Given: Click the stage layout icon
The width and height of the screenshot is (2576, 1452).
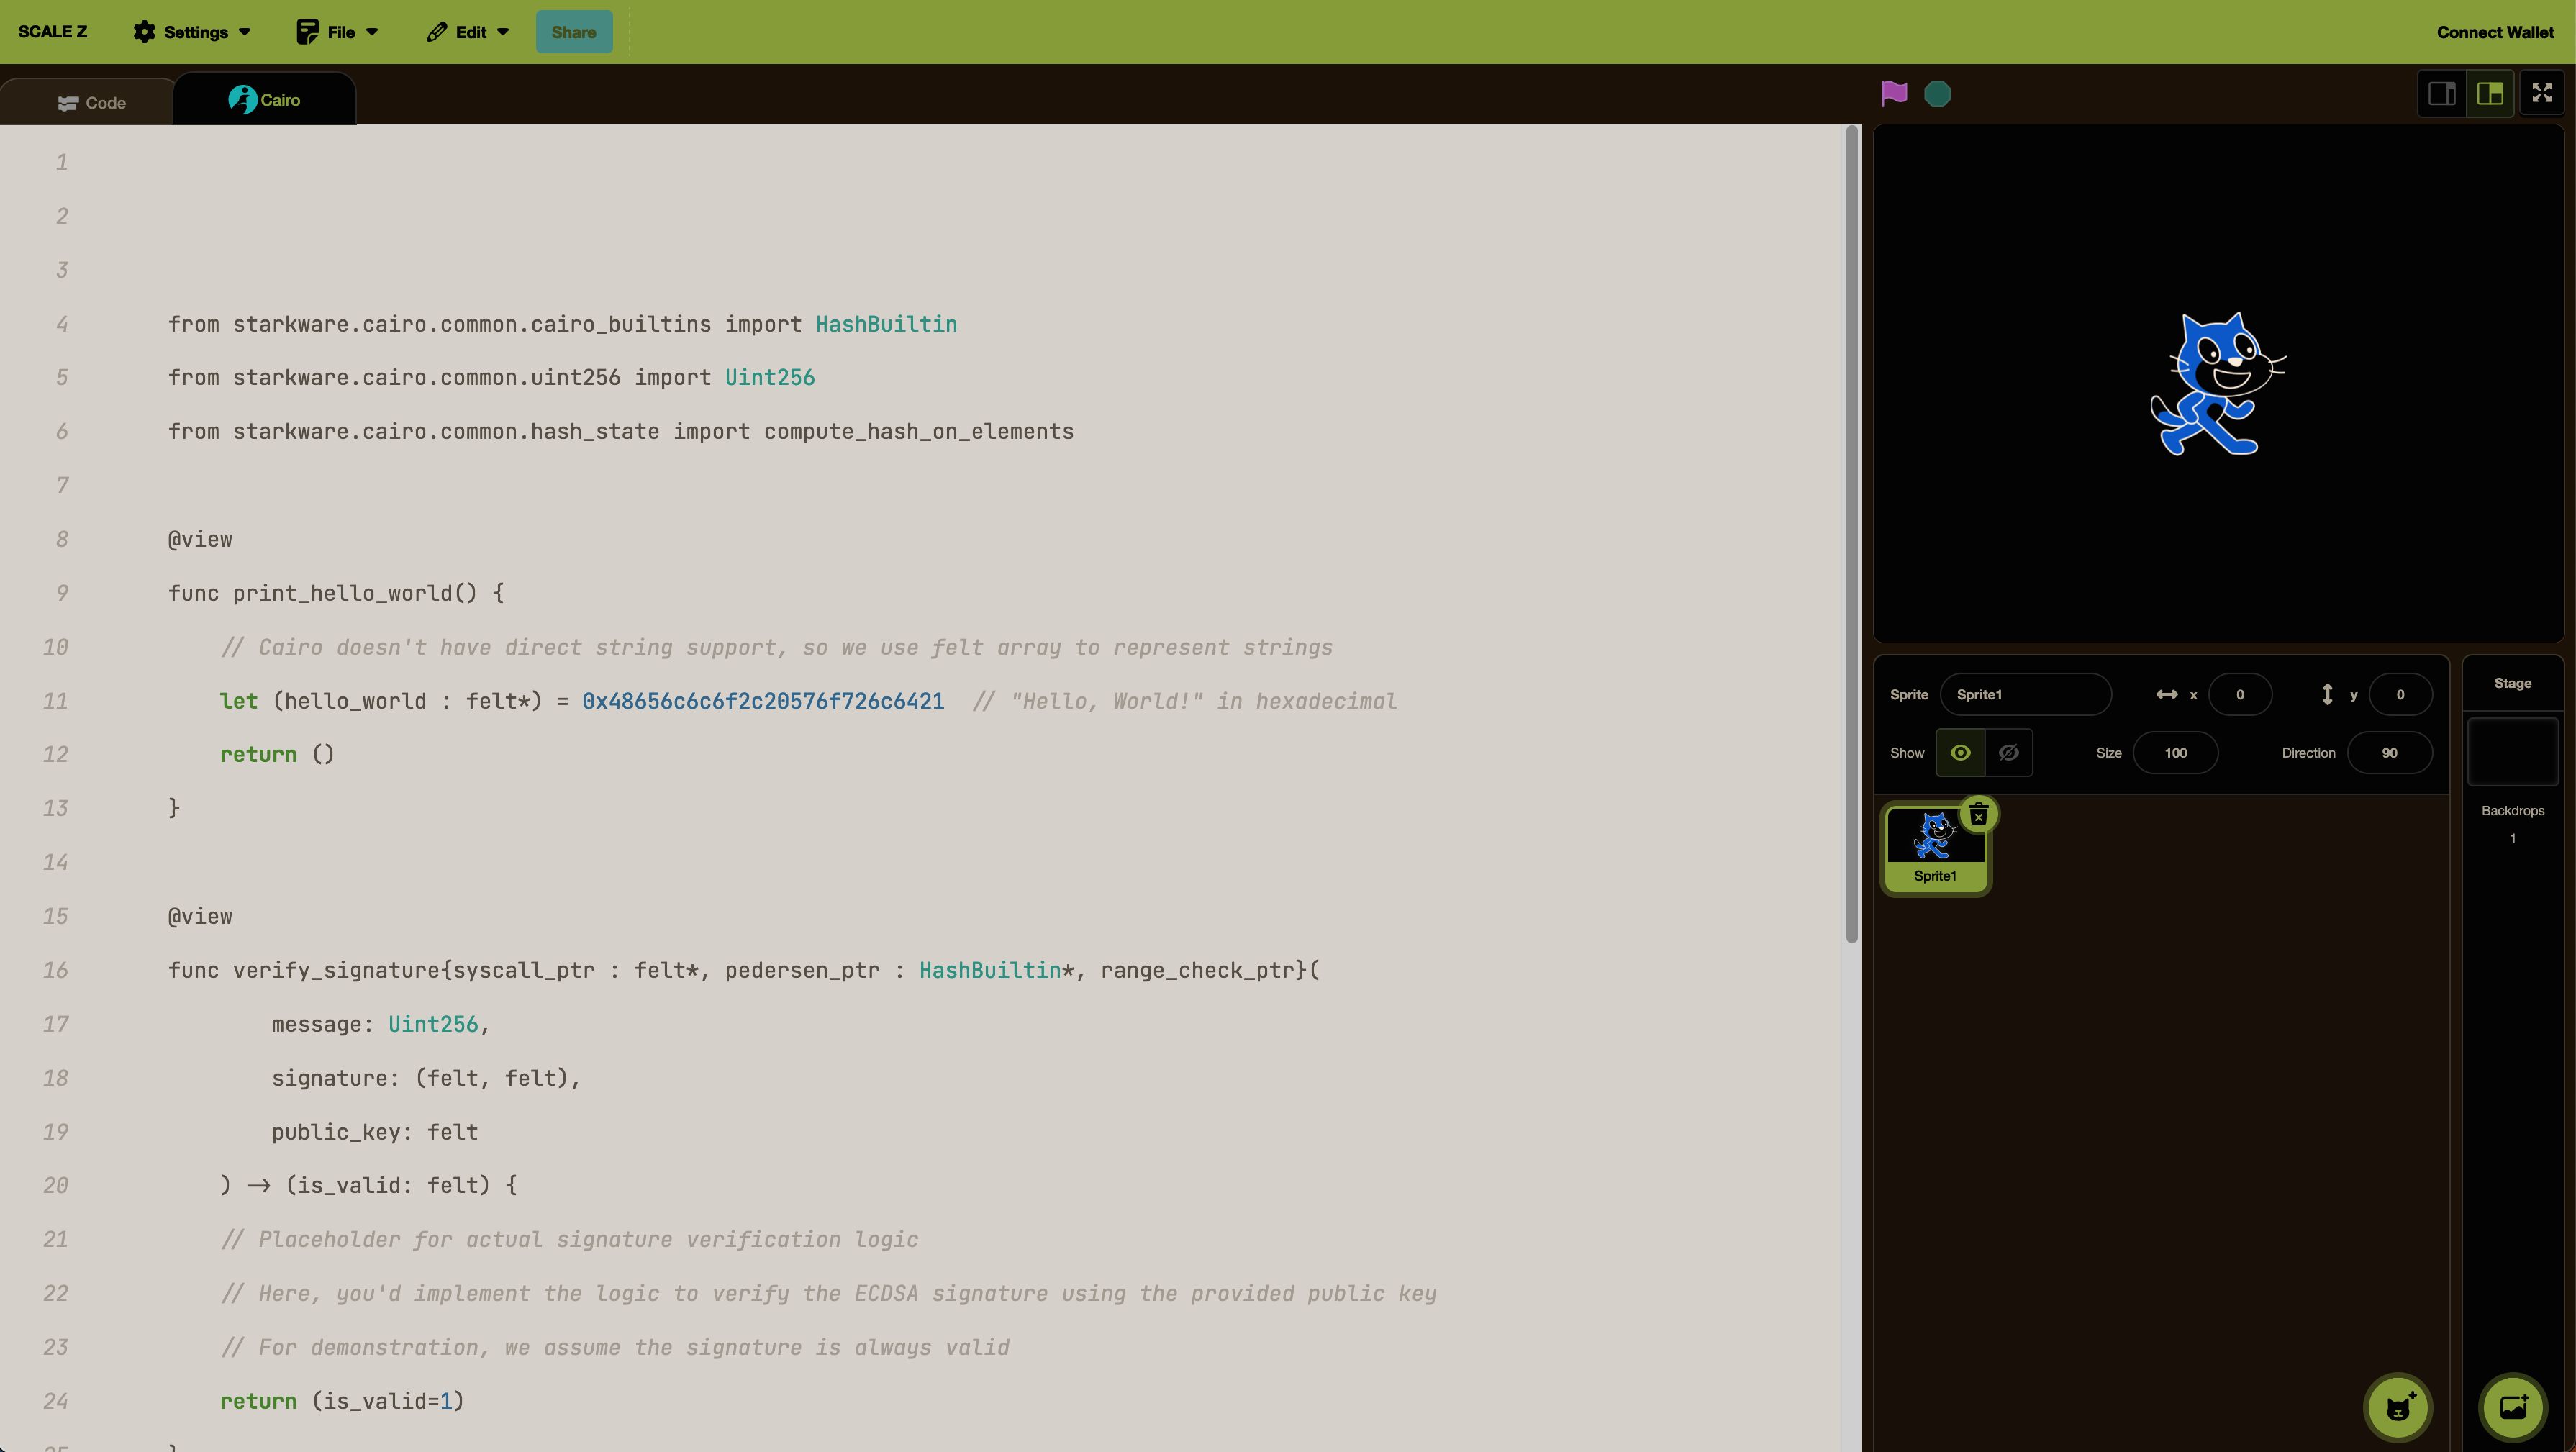Looking at the screenshot, I should click(2490, 94).
